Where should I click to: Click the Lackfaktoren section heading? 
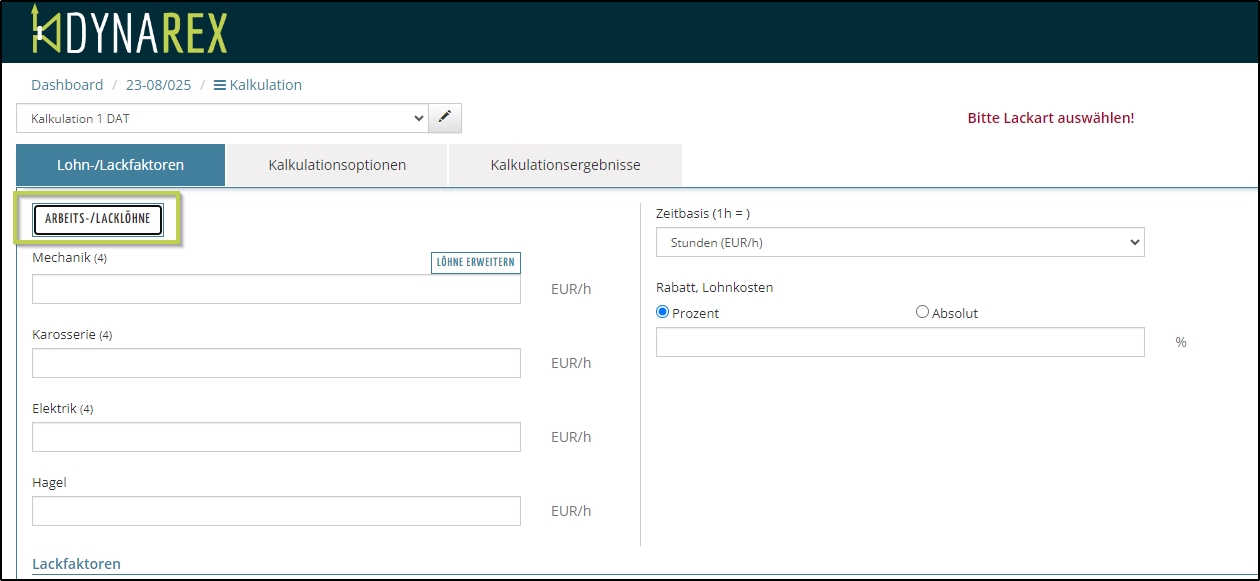pyautogui.click(x=76, y=564)
